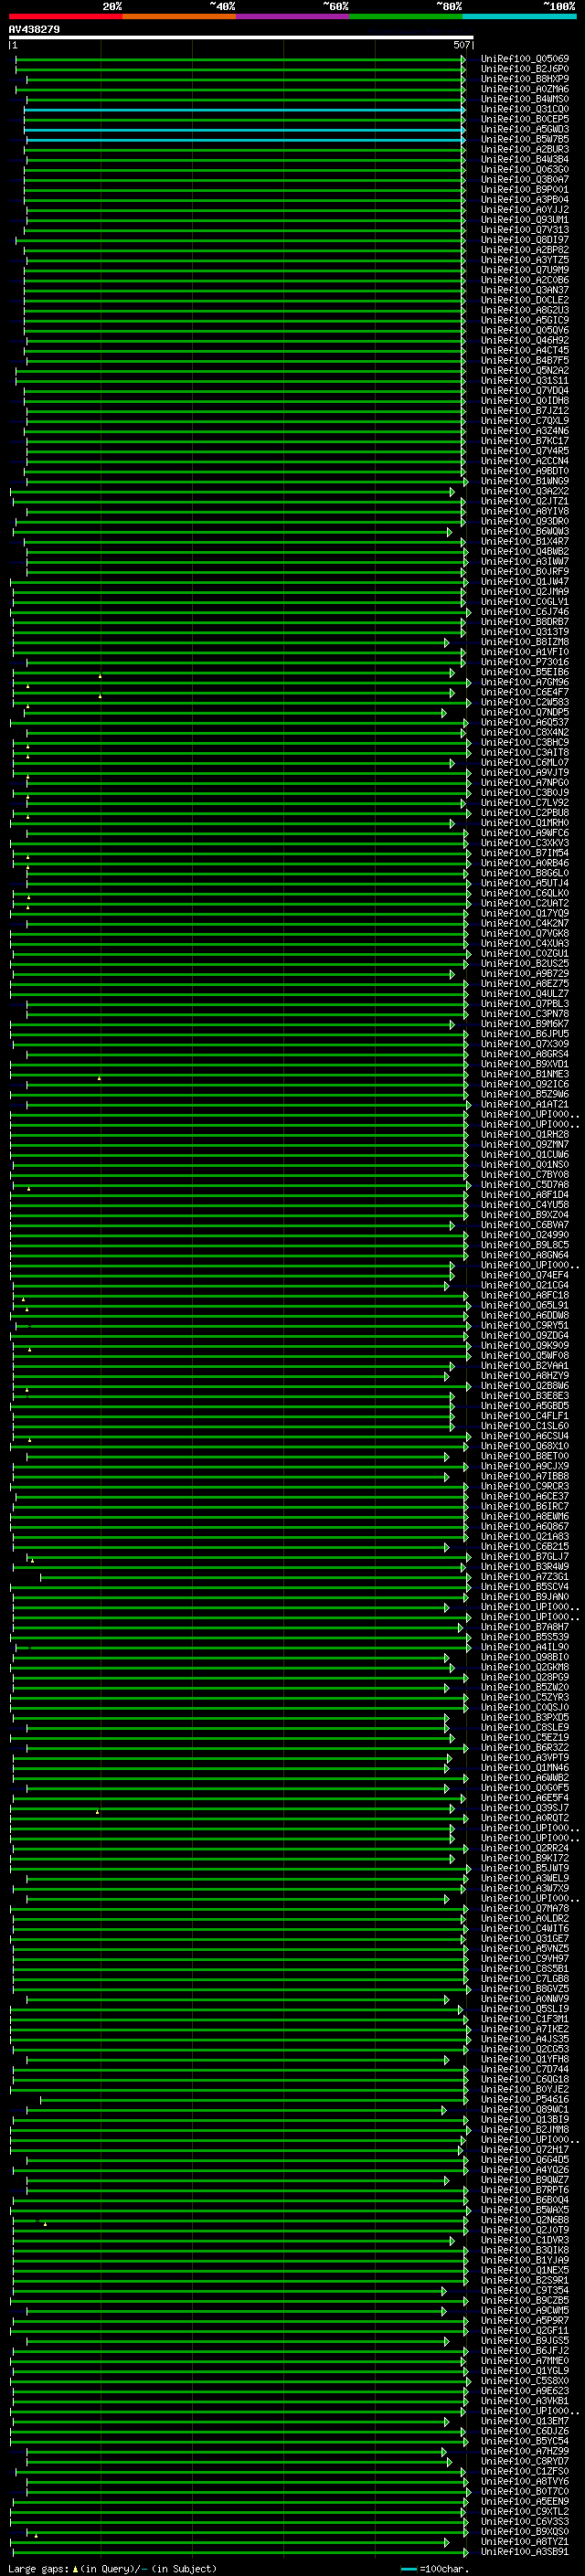Click the UniRef100_P73016 label

(524, 662)
